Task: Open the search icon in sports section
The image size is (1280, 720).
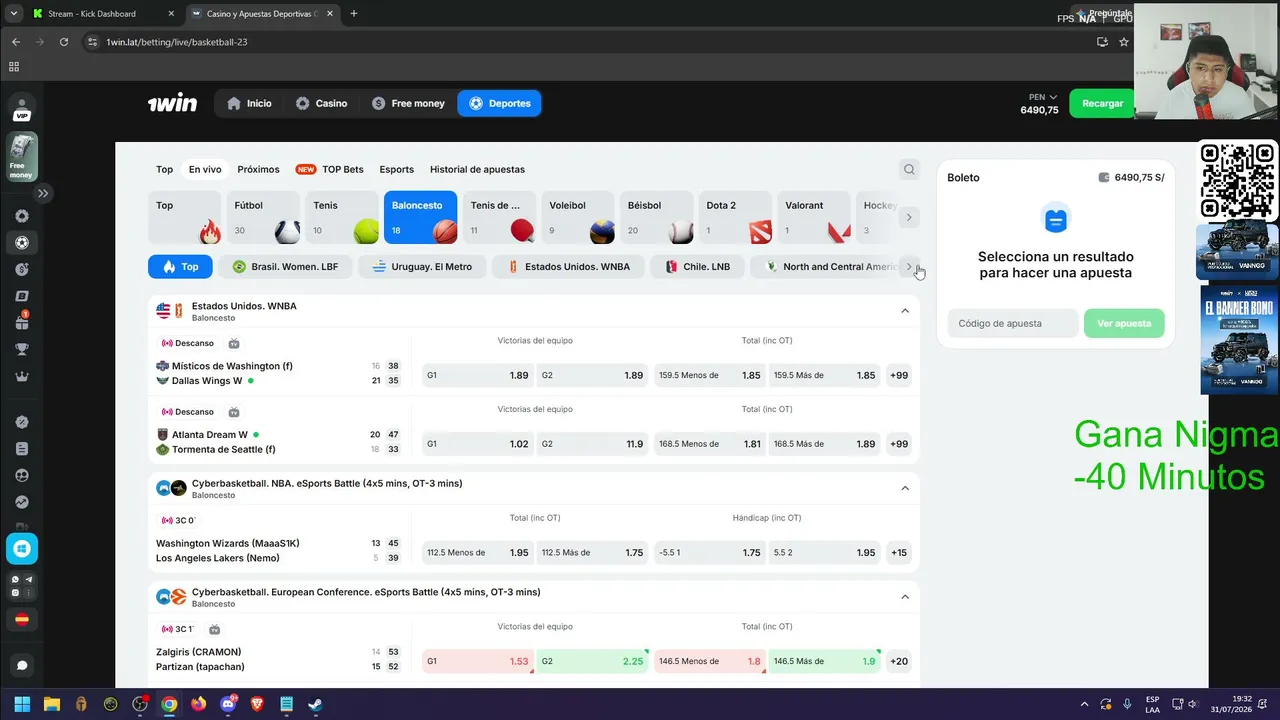Action: (909, 169)
